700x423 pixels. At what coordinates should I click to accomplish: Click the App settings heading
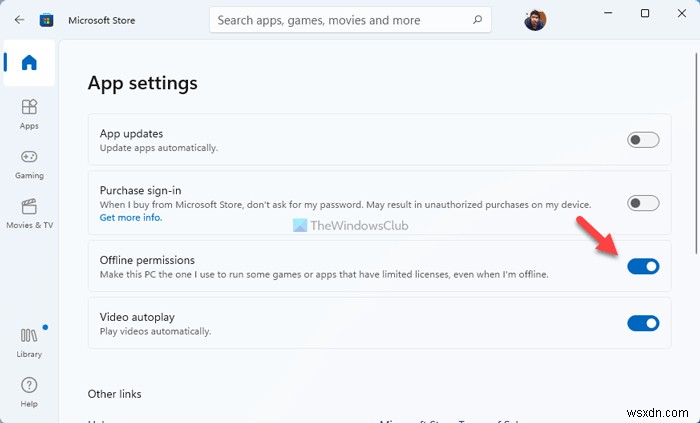142,83
